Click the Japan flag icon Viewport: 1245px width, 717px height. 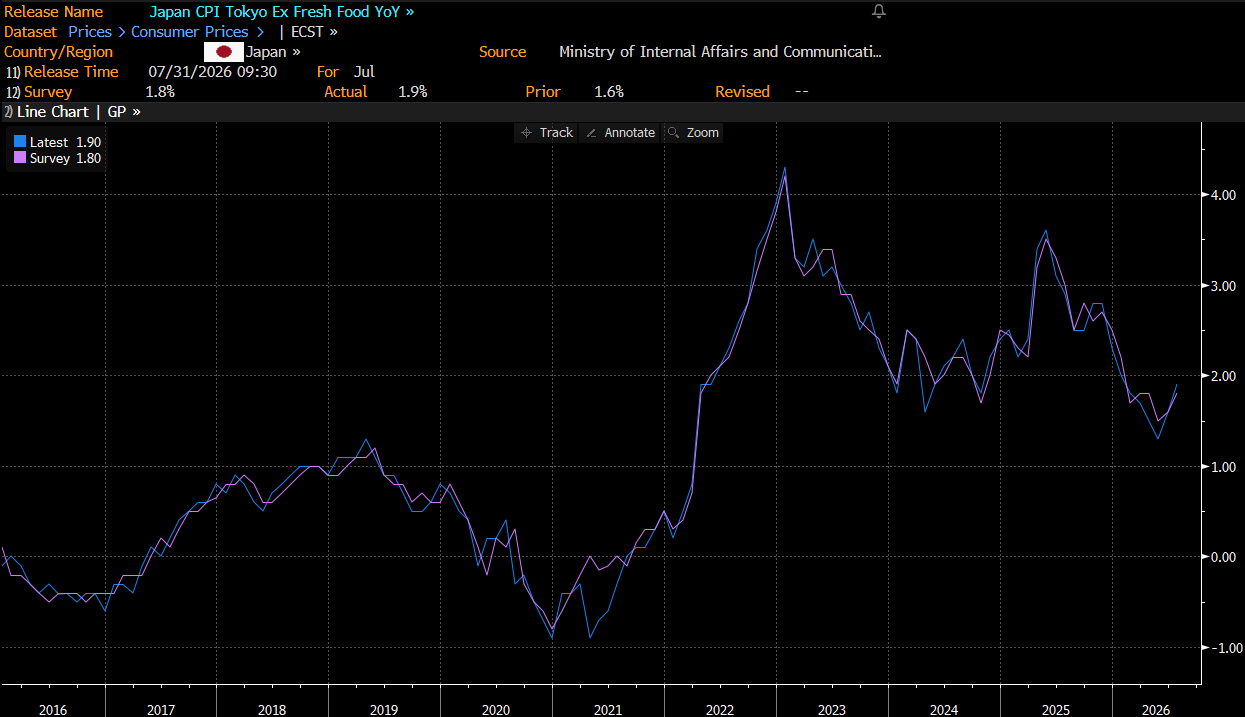click(224, 52)
